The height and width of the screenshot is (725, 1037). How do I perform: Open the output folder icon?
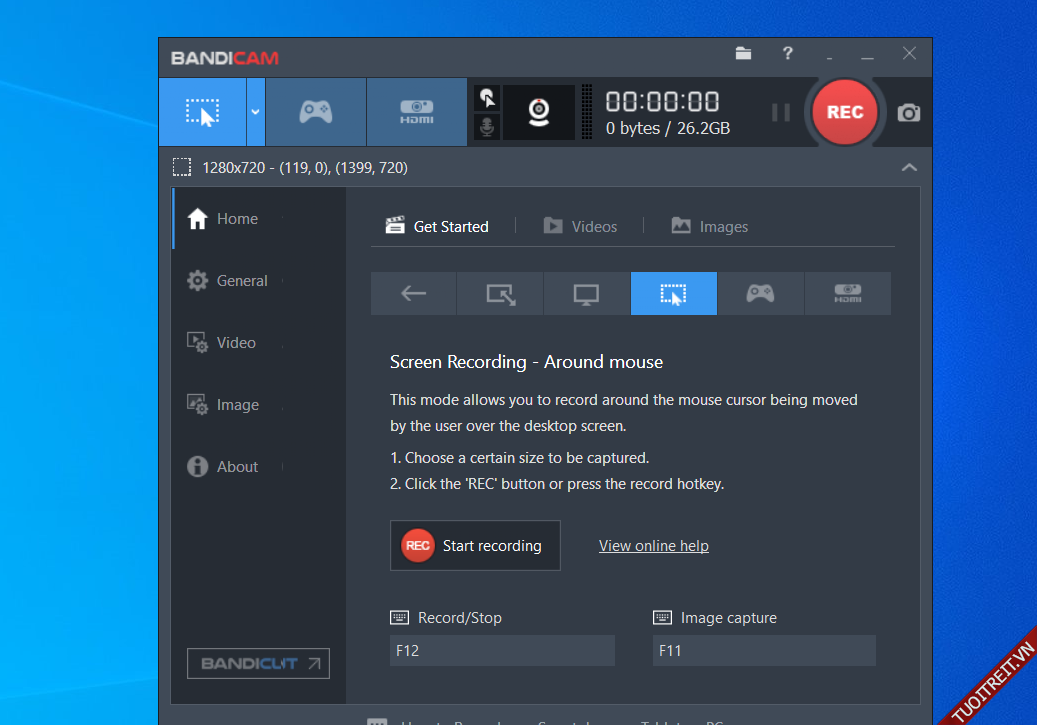[x=743, y=54]
